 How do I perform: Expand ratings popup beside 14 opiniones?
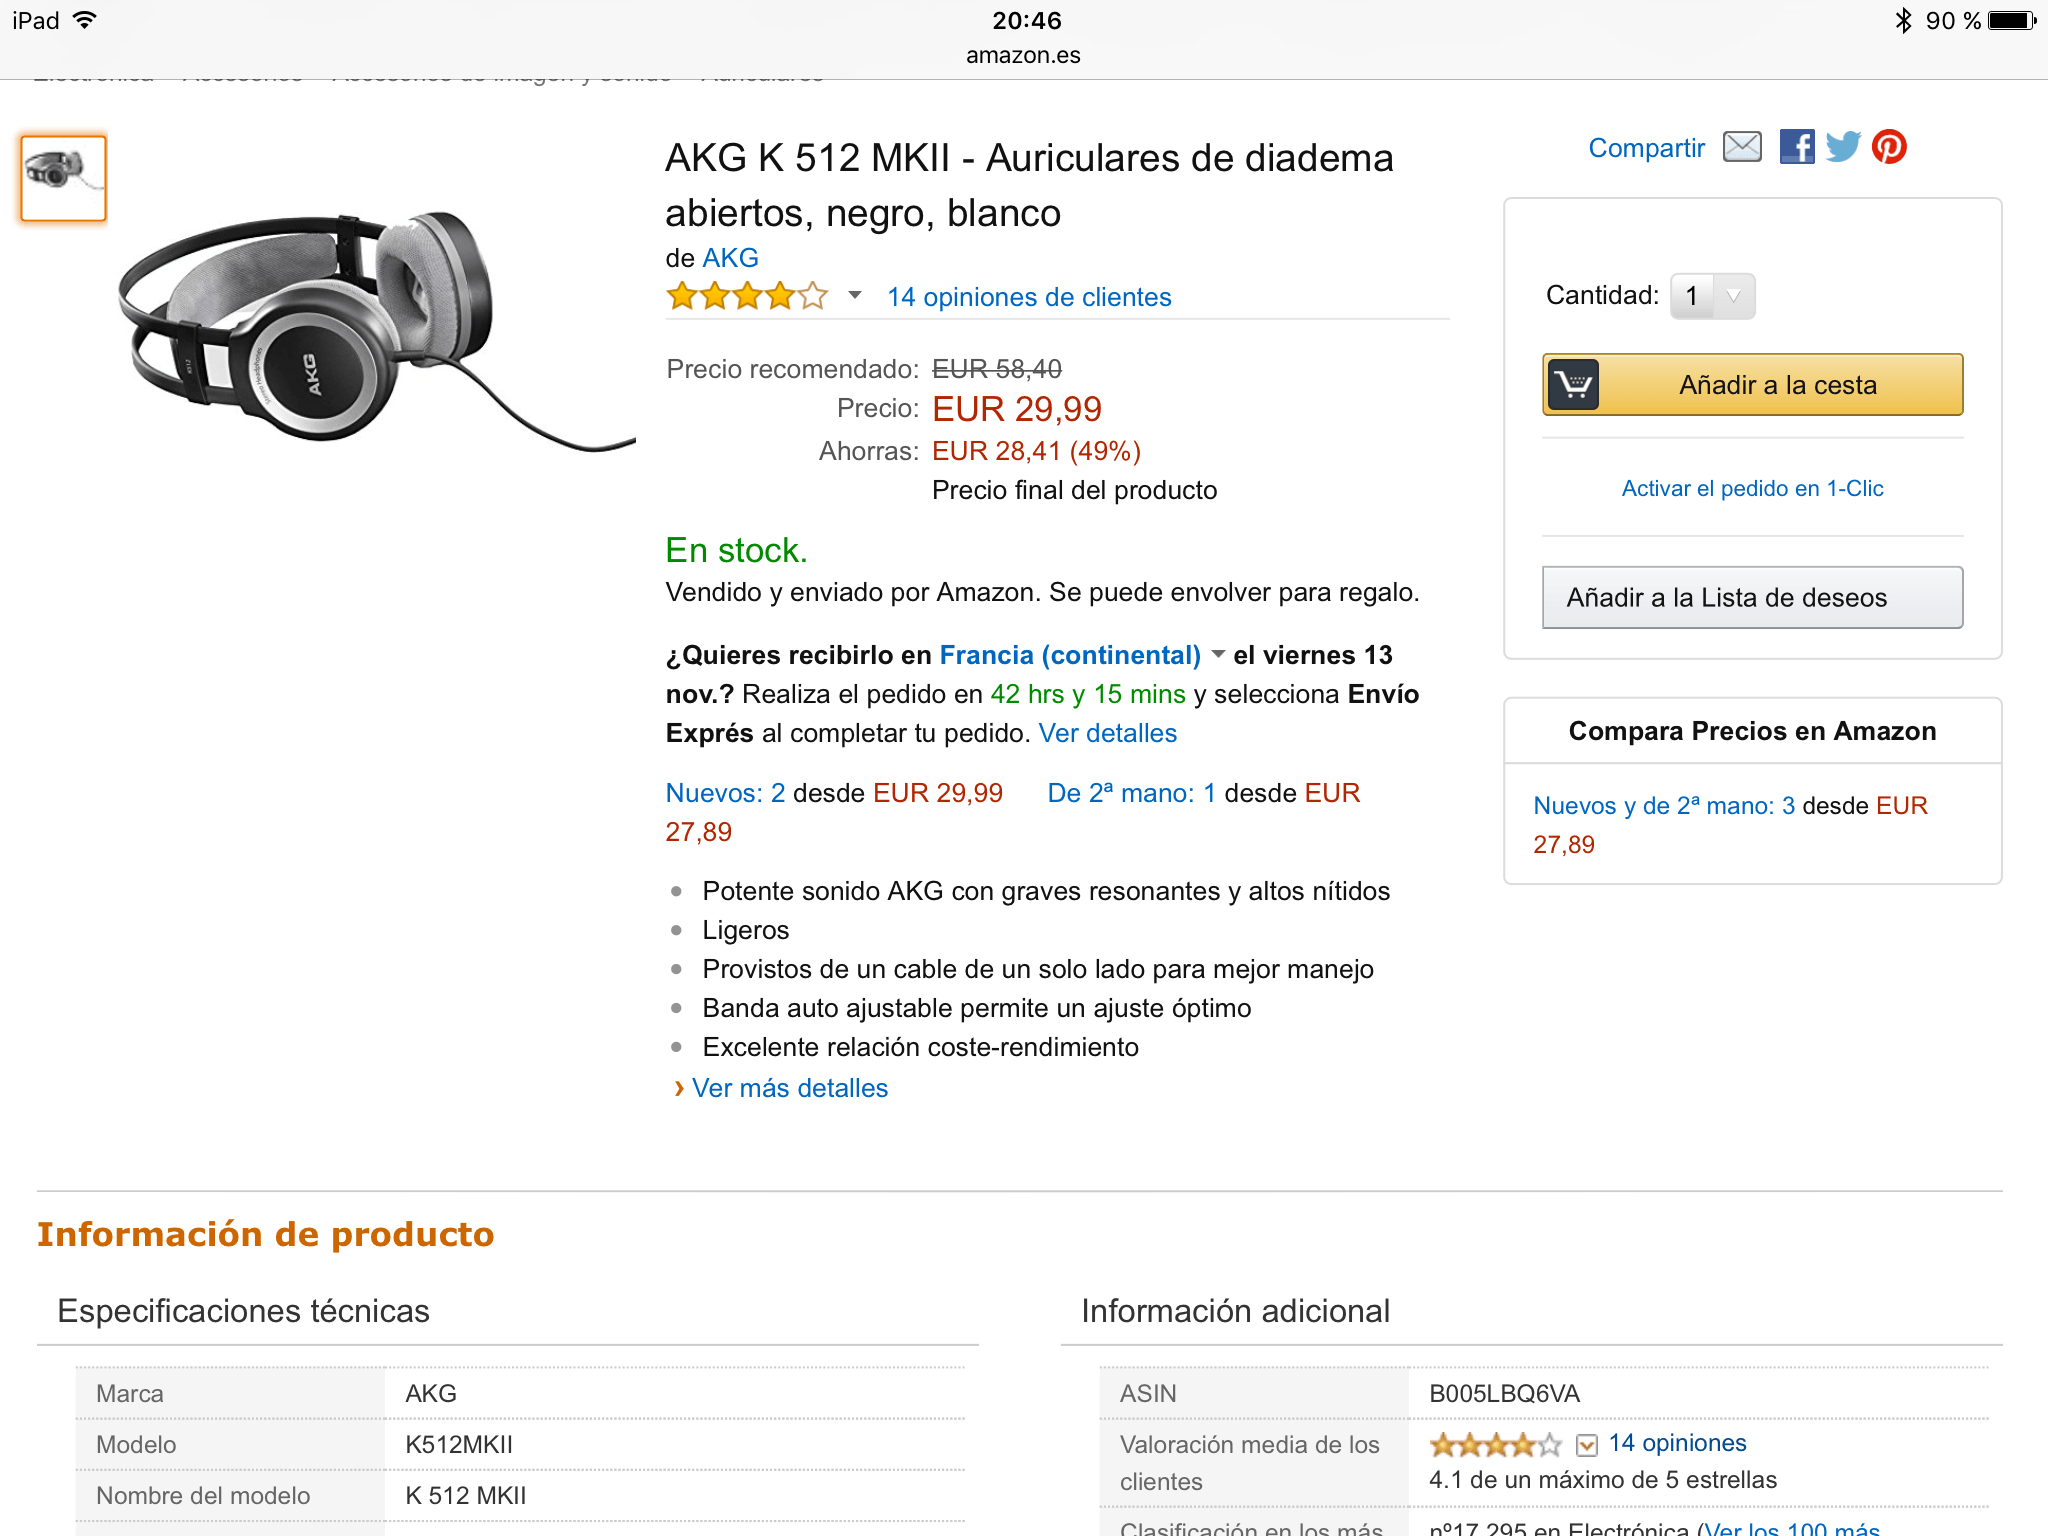tap(1586, 1445)
